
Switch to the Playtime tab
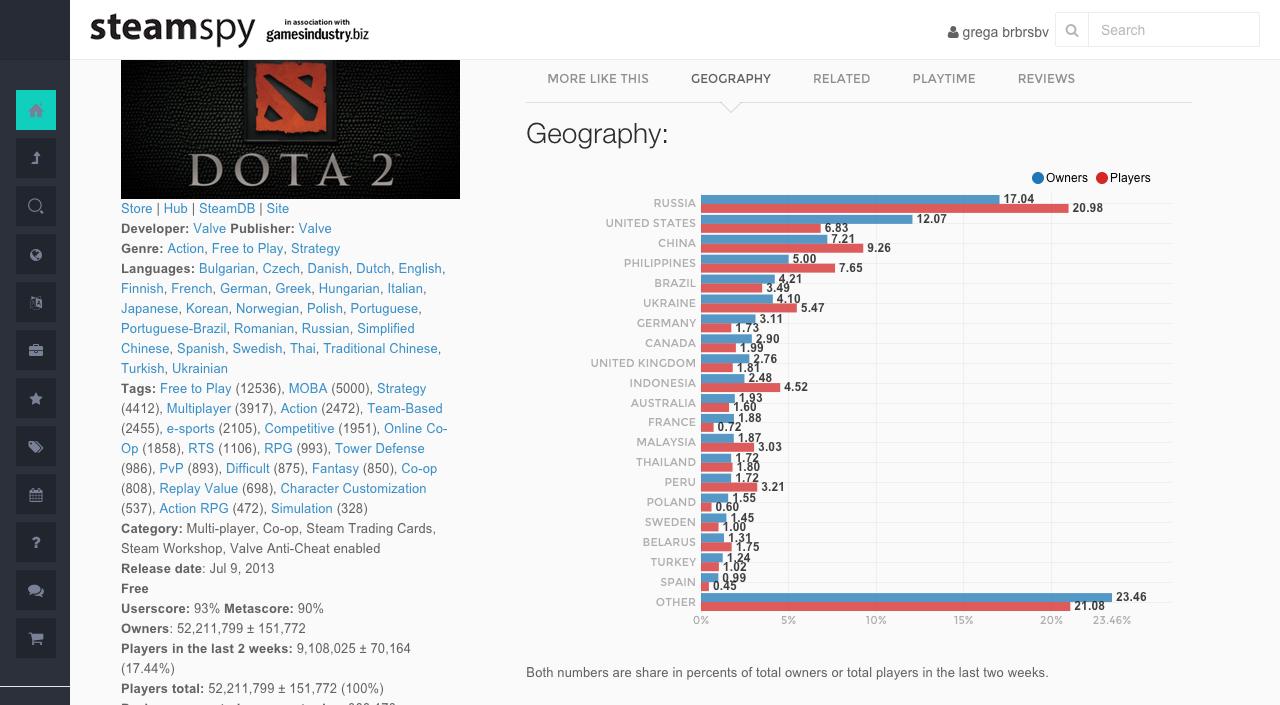point(943,78)
